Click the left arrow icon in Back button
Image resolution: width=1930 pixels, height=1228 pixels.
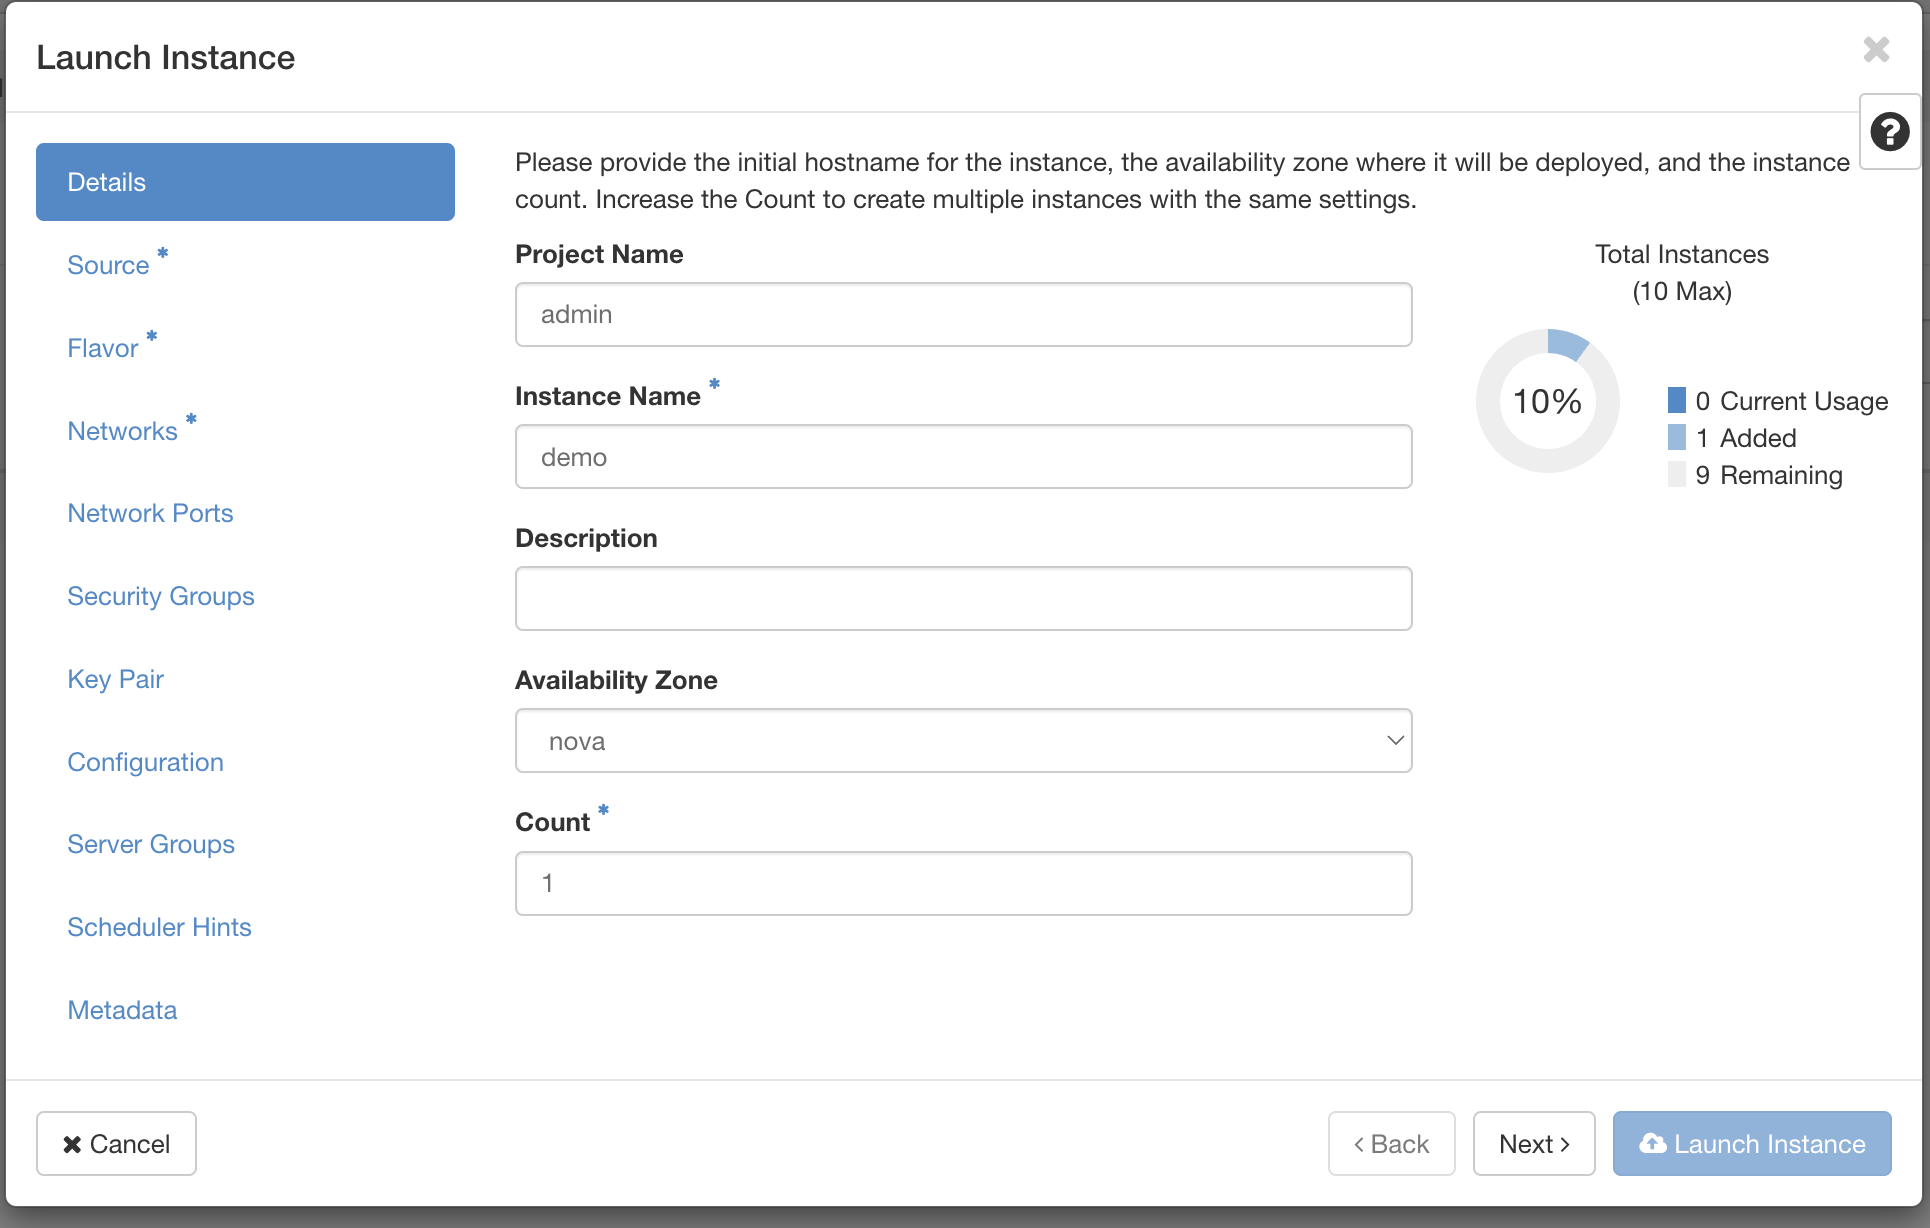click(x=1360, y=1143)
